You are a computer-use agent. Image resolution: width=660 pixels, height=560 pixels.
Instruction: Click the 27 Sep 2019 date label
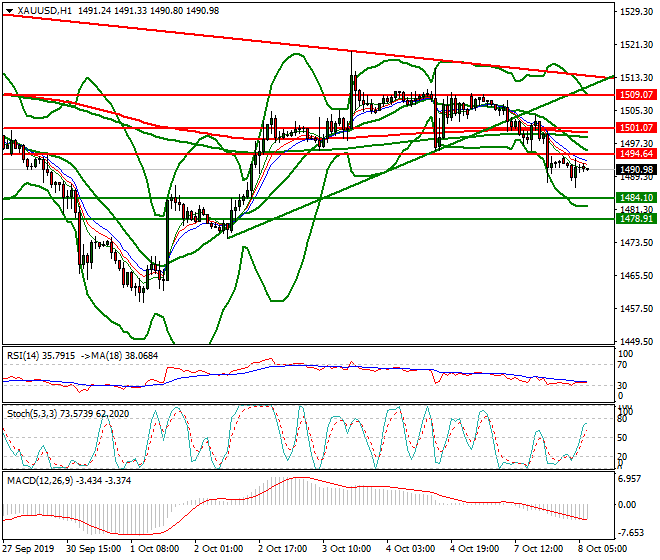29,549
